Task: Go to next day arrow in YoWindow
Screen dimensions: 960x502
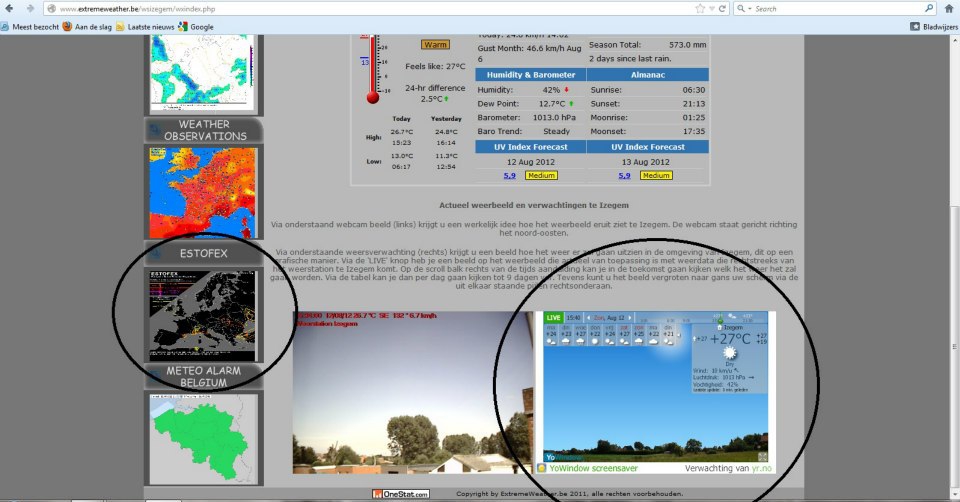Action: click(x=629, y=318)
